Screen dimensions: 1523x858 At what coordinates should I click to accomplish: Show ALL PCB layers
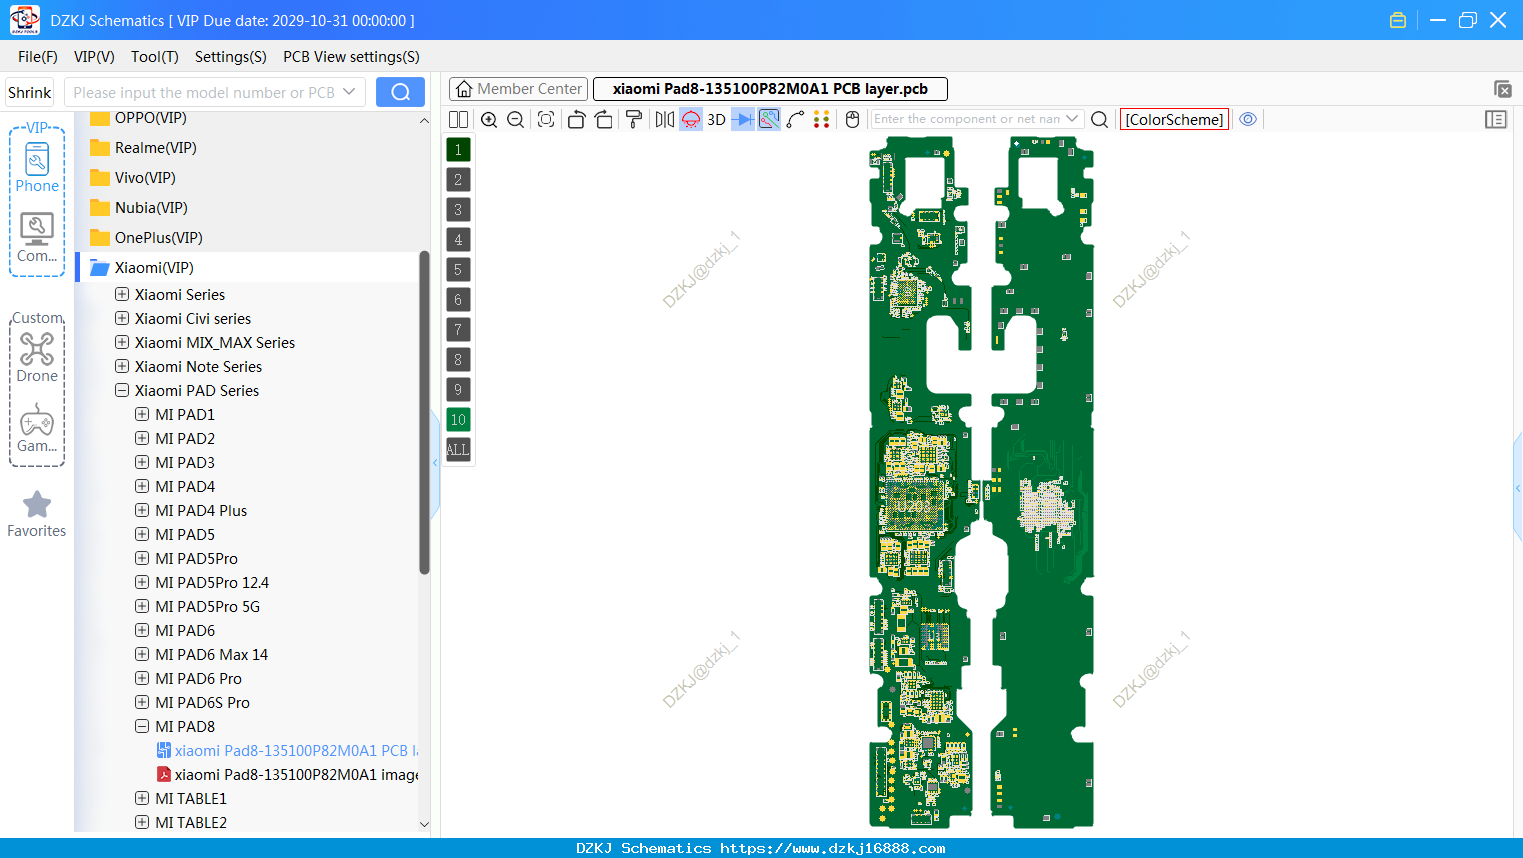pos(458,450)
